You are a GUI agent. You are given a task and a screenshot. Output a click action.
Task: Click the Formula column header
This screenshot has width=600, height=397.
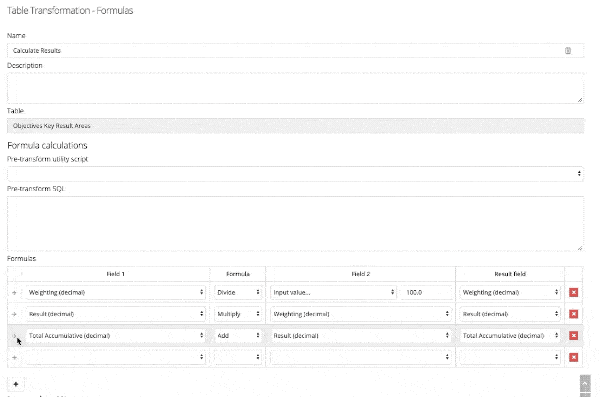point(238,274)
